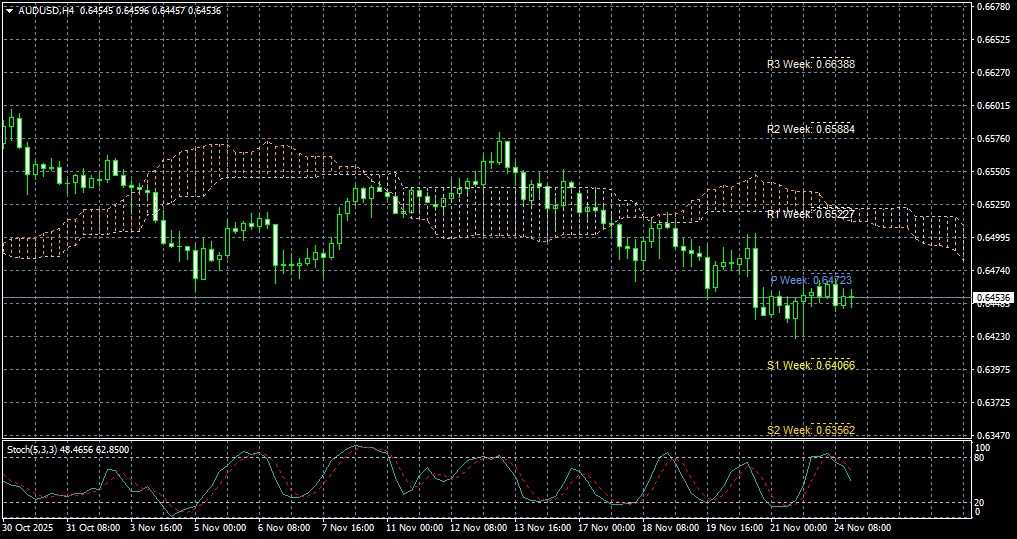Screen dimensions: 1017x539
Task: Click the 100 level on the stochastic scale
Action: 983,448
